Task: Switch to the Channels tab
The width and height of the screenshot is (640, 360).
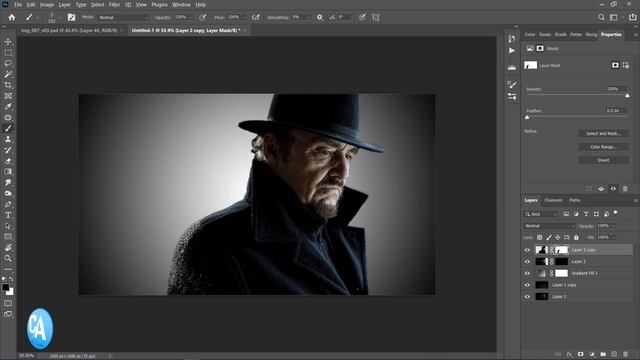Action: click(553, 200)
